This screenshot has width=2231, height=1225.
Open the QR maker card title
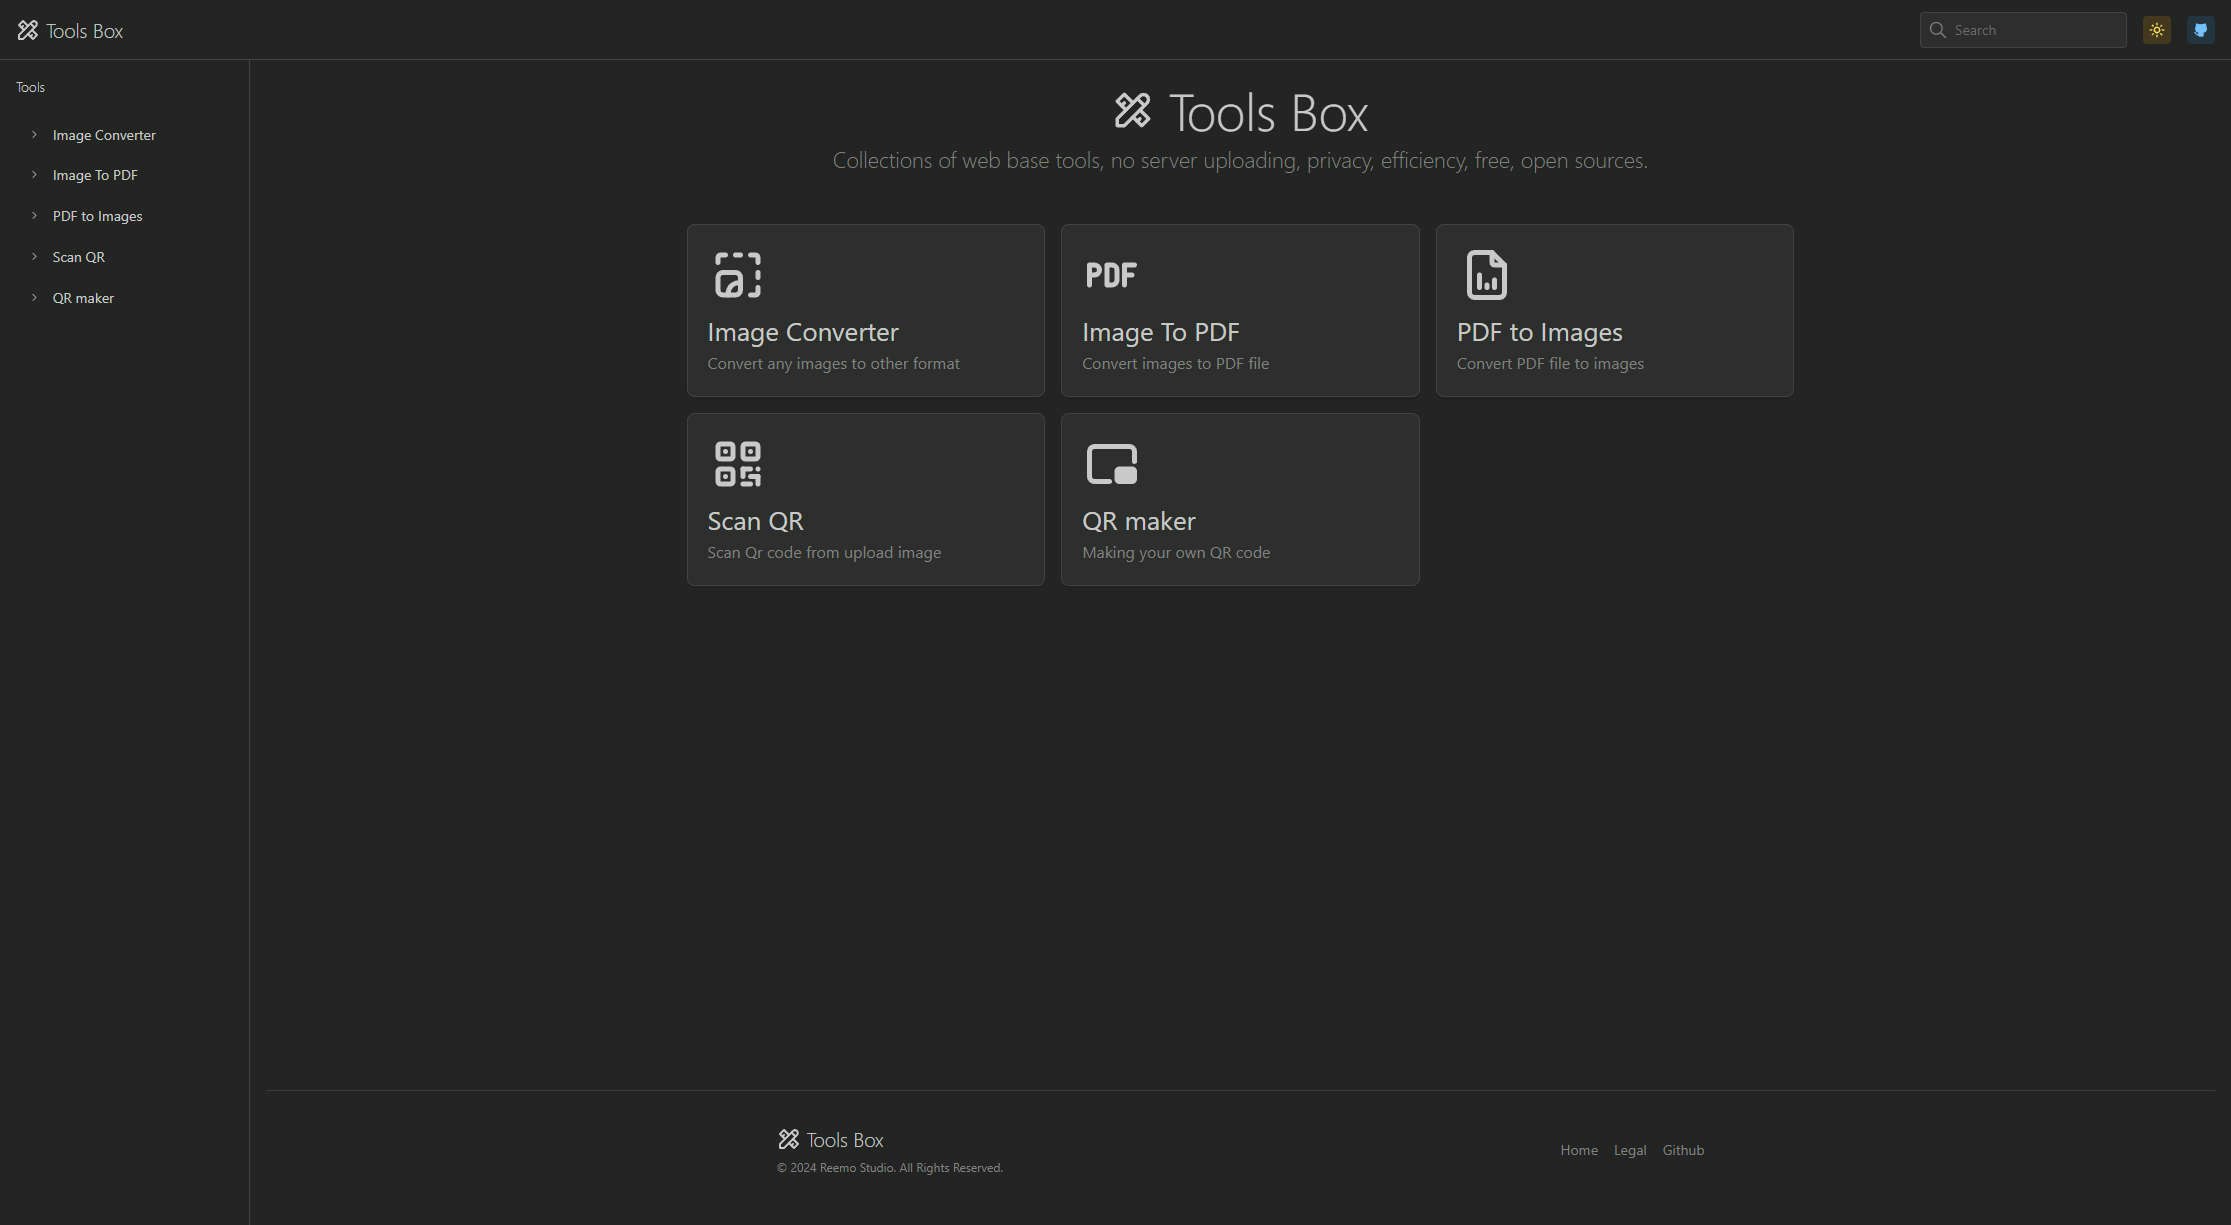point(1139,521)
